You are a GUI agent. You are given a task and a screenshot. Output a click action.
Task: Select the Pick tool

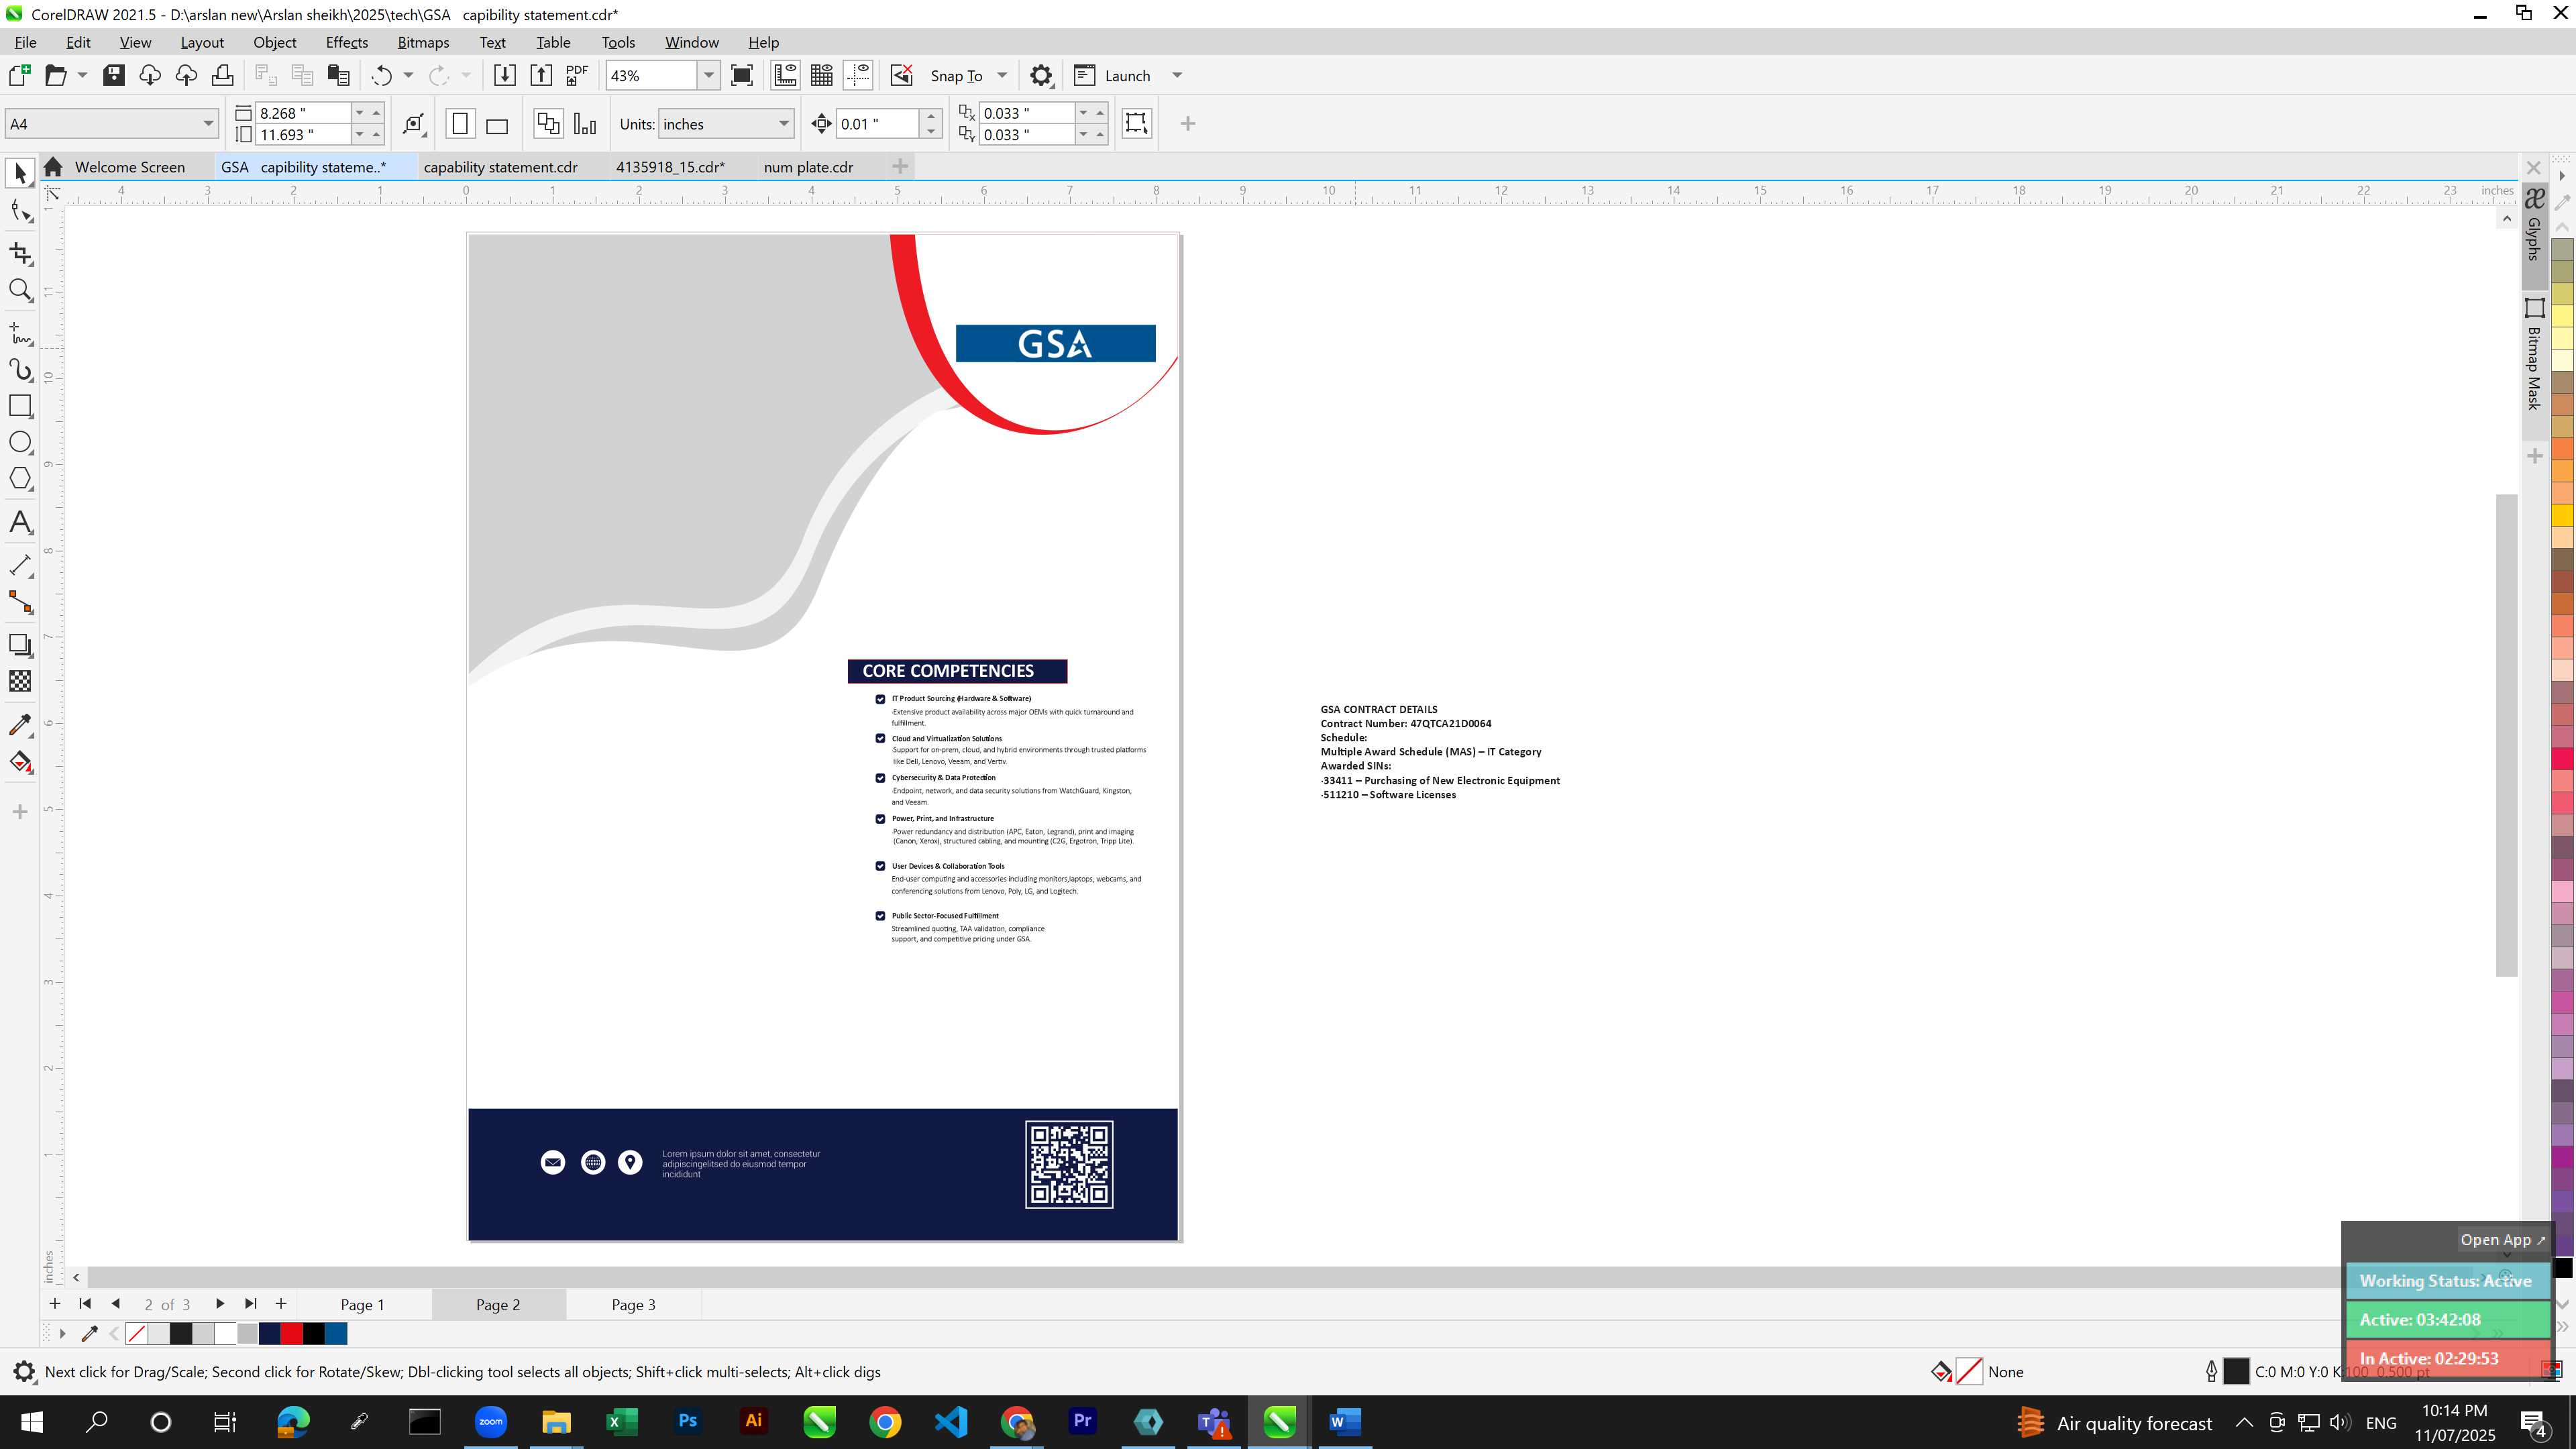point(20,173)
